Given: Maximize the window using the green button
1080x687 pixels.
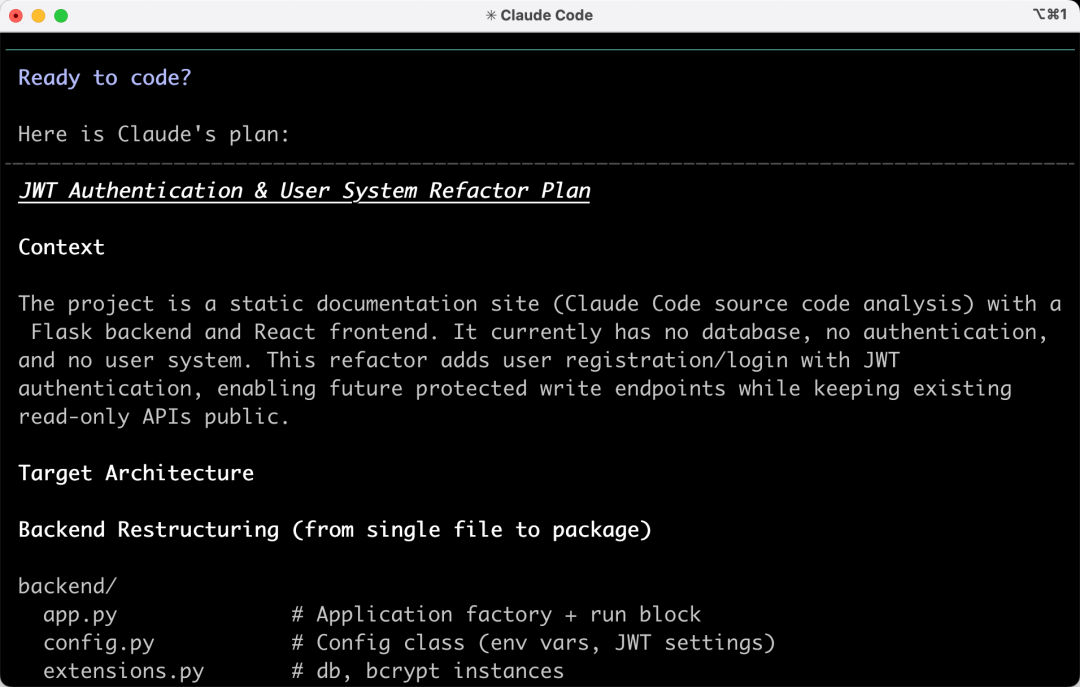Looking at the screenshot, I should [61, 15].
